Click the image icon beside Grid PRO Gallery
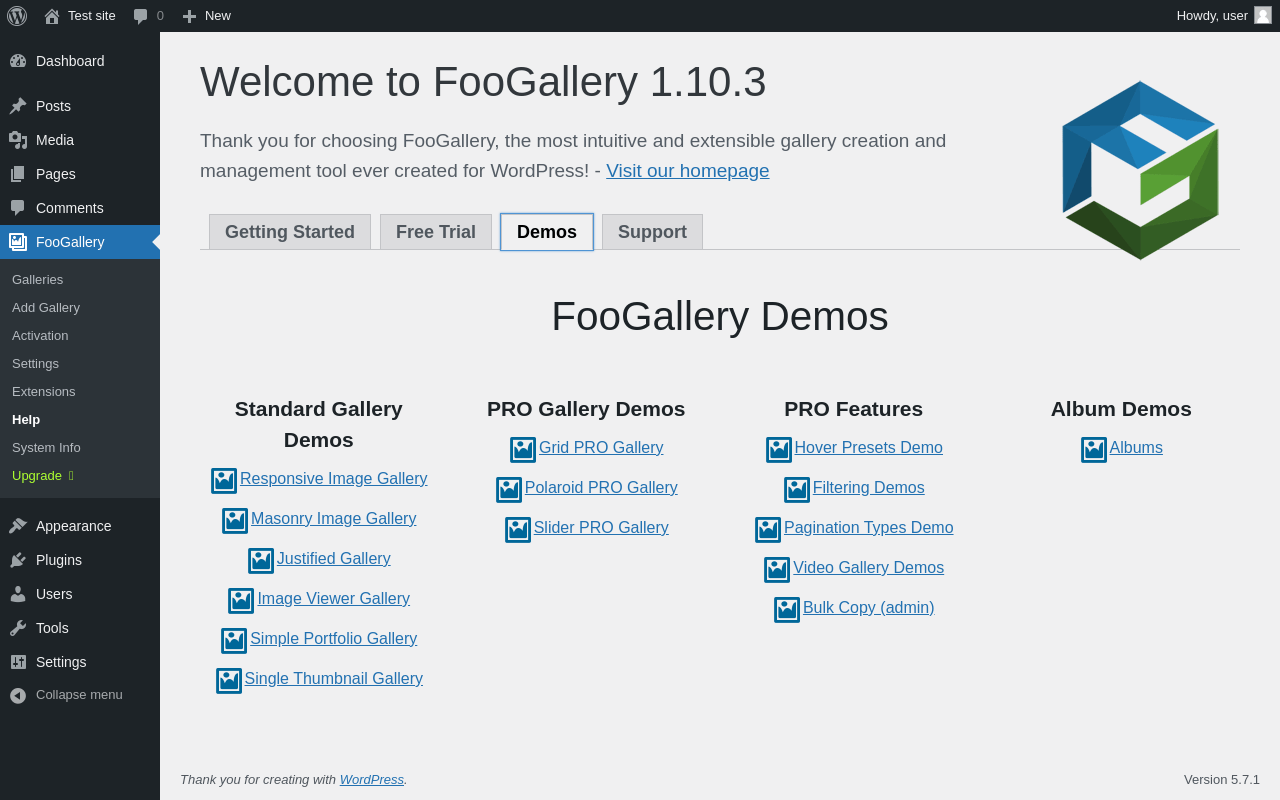 point(523,450)
